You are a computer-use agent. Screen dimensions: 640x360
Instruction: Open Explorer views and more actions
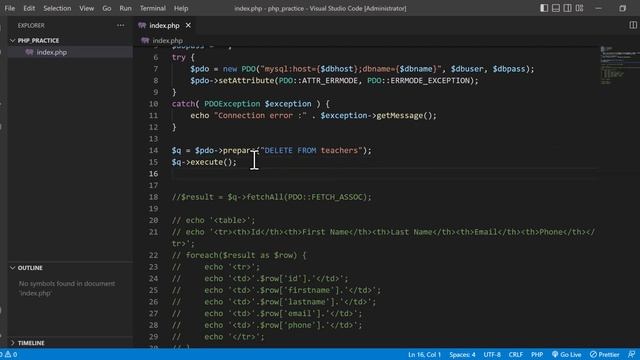pyautogui.click(x=120, y=25)
